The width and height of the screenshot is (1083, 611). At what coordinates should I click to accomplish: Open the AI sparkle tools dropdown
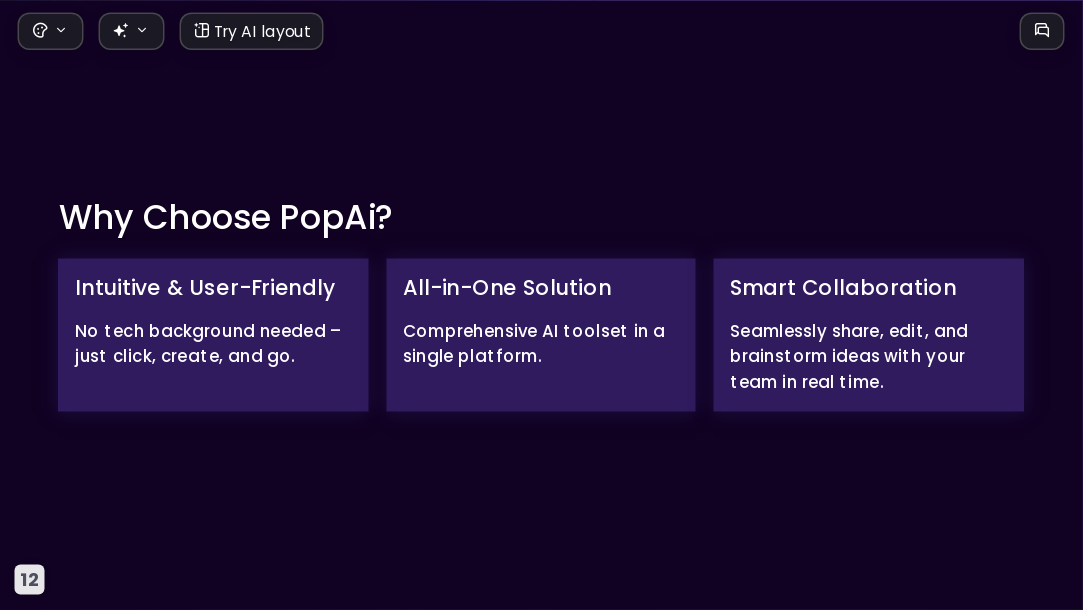coord(131,31)
